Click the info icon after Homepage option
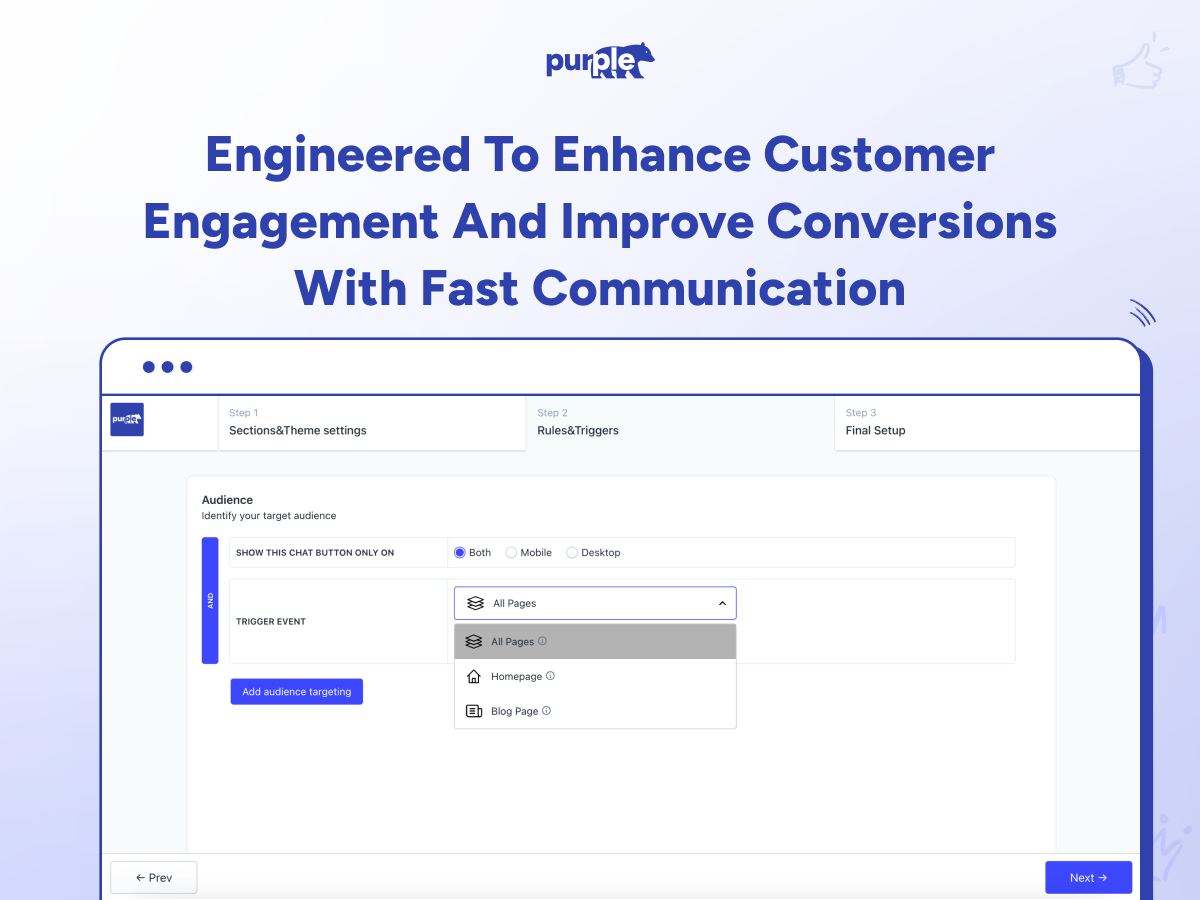The width and height of the screenshot is (1200, 900). pyautogui.click(x=550, y=676)
